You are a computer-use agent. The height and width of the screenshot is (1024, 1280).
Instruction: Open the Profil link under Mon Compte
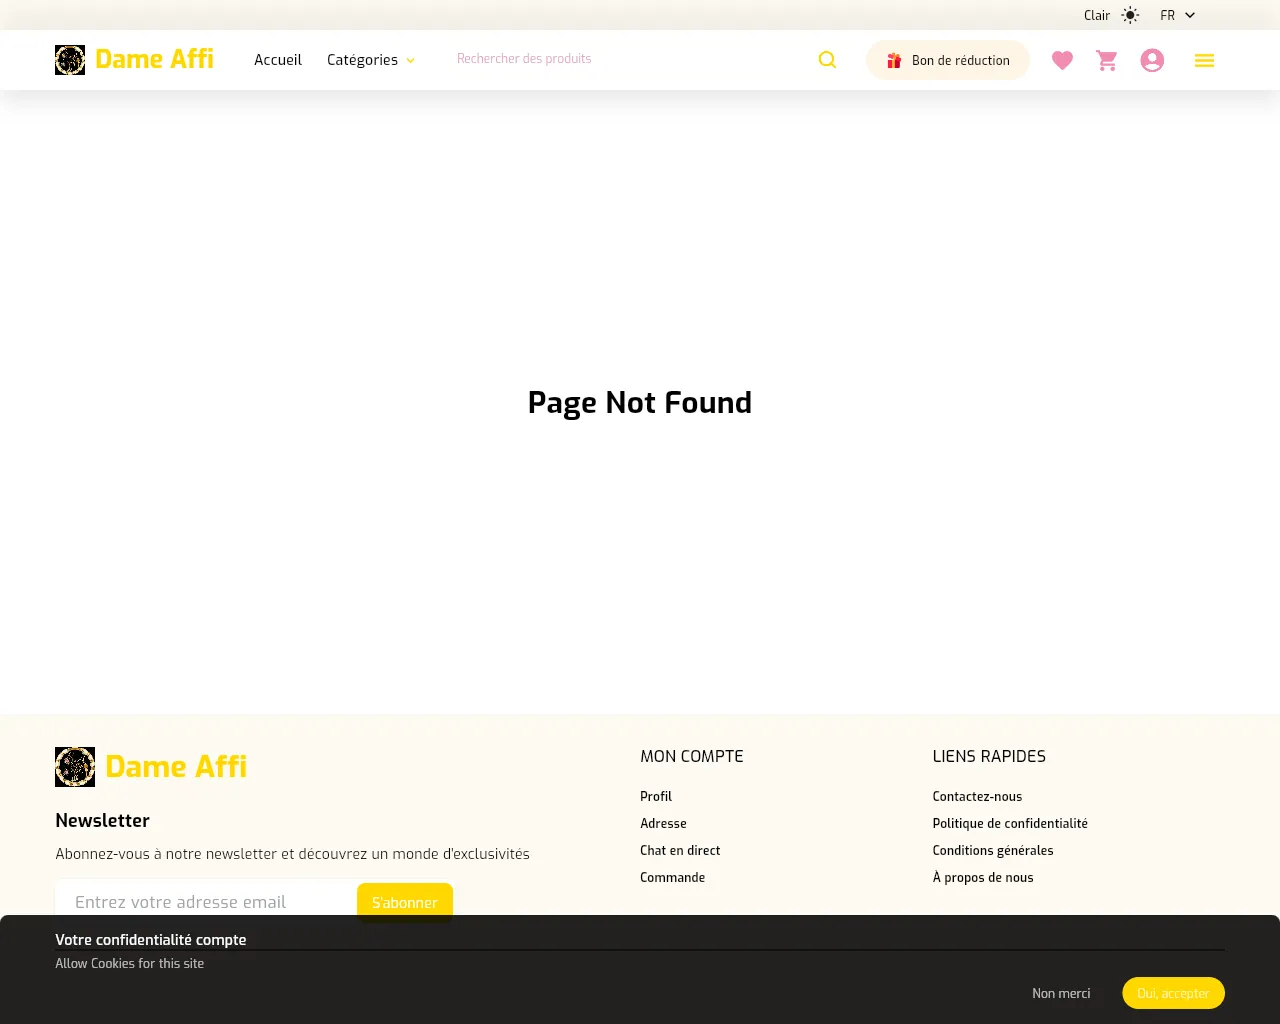(656, 796)
